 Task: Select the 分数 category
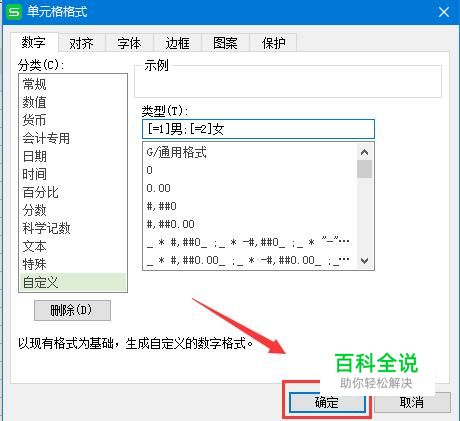(x=73, y=210)
